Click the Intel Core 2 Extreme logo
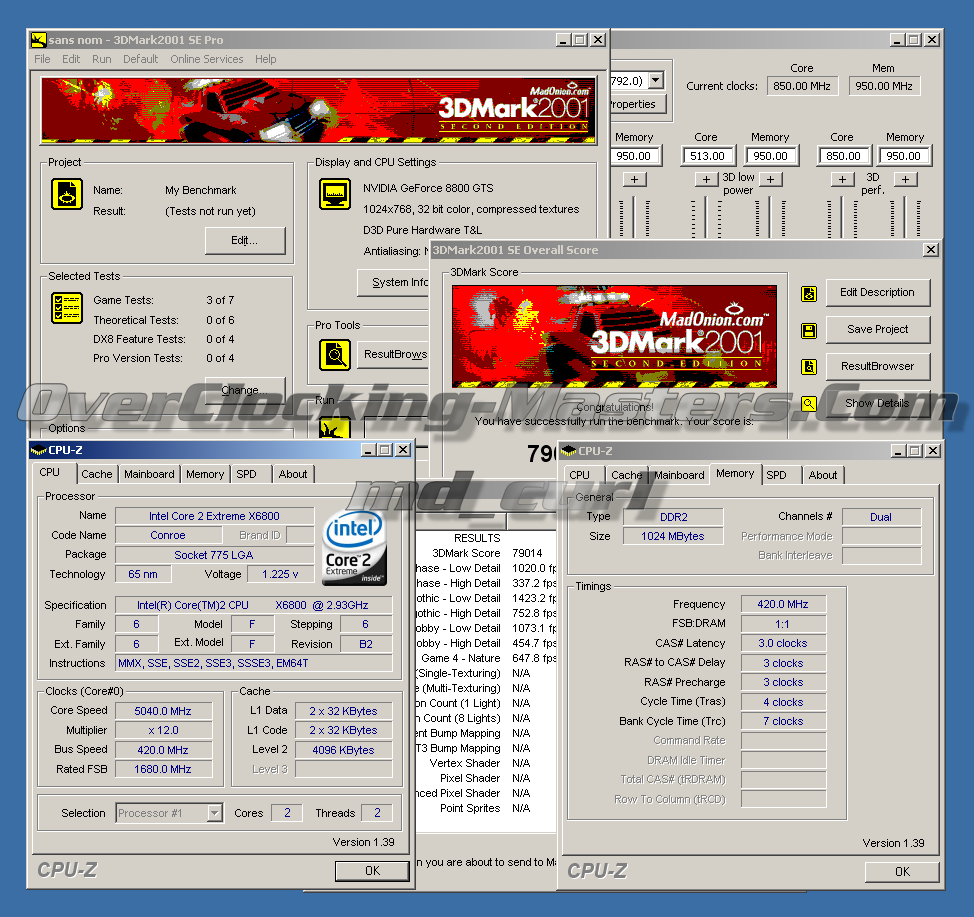Screen dimensions: 974x917 355,548
